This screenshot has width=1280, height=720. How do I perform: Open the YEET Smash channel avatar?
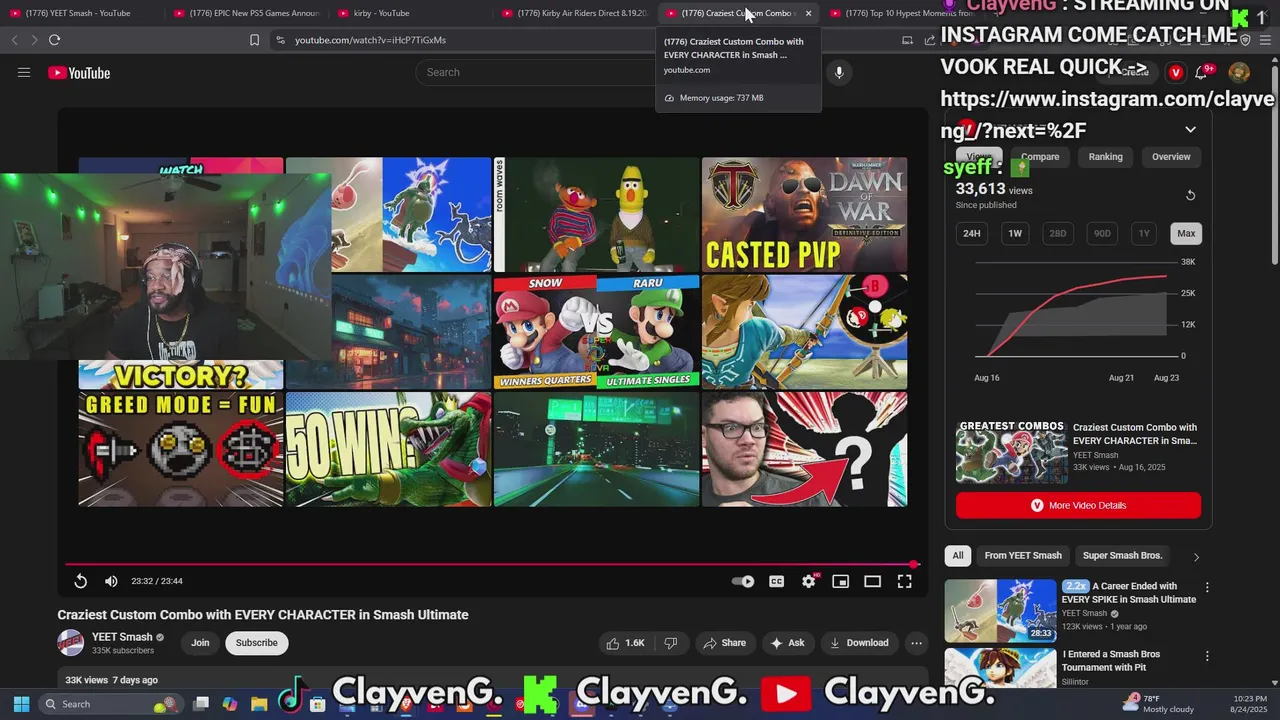[x=70, y=643]
